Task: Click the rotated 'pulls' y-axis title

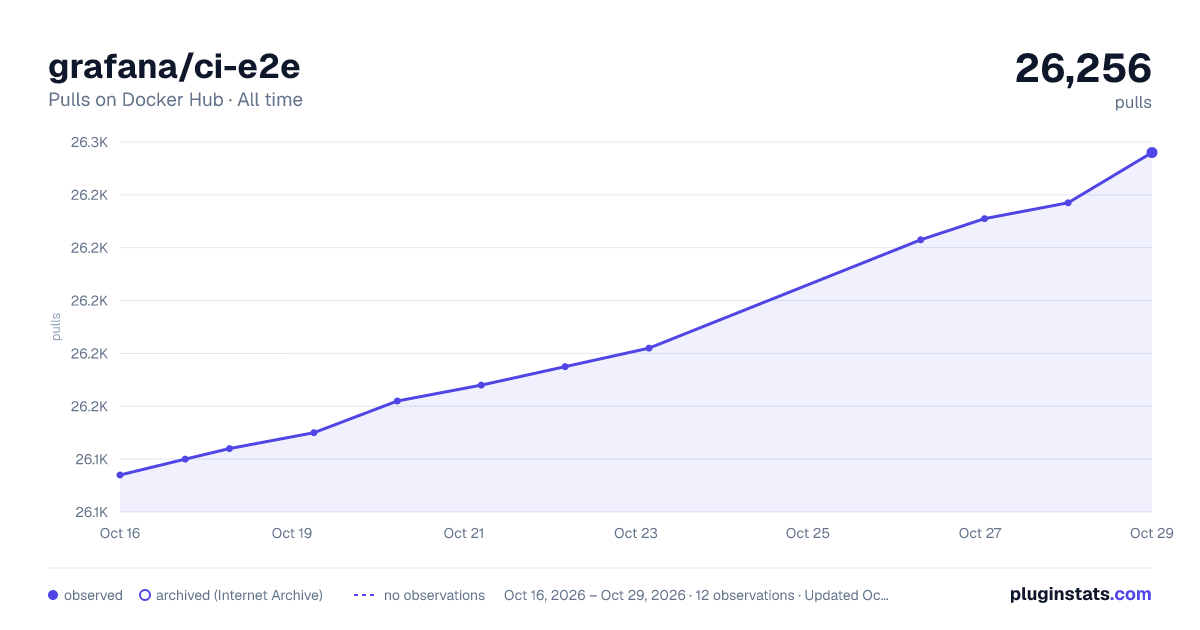Action: pyautogui.click(x=57, y=327)
